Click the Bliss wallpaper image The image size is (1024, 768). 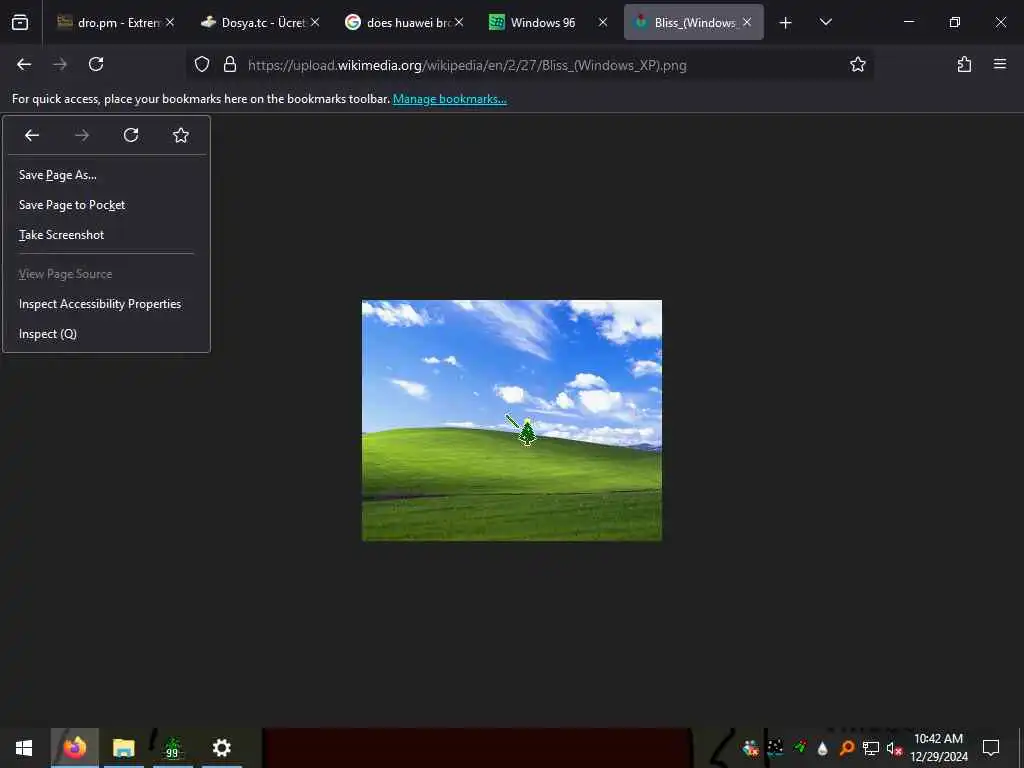tap(511, 420)
